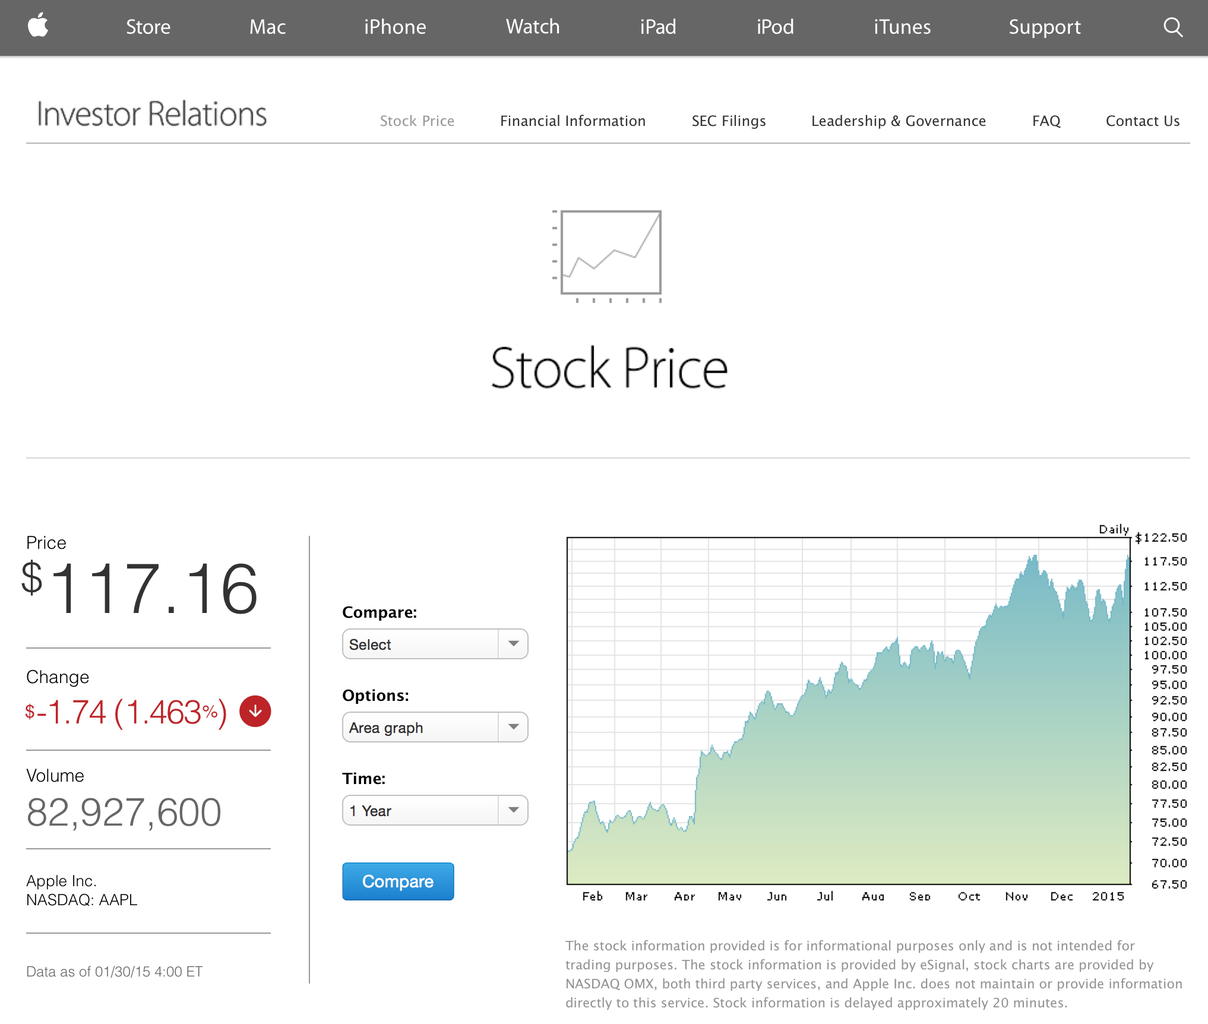Click the stock chart illustration icon

point(607,256)
